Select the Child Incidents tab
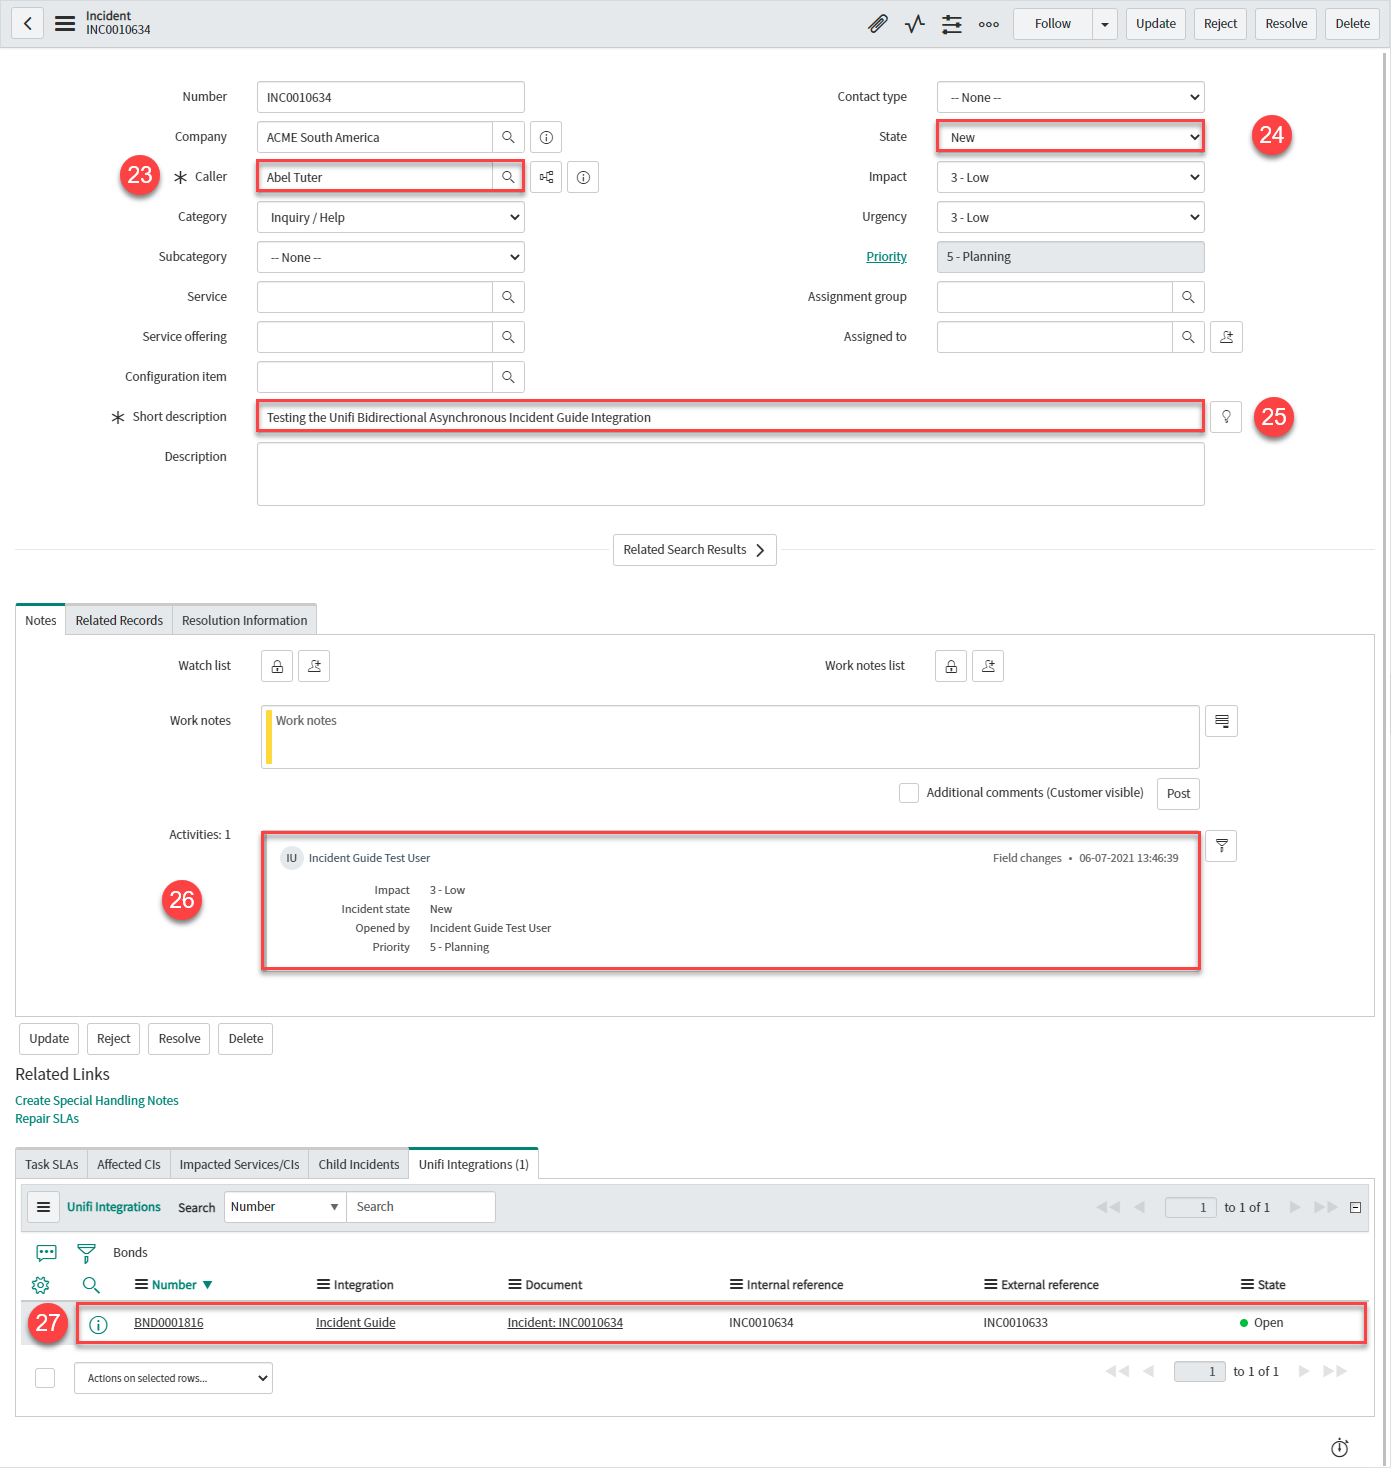 [358, 1164]
